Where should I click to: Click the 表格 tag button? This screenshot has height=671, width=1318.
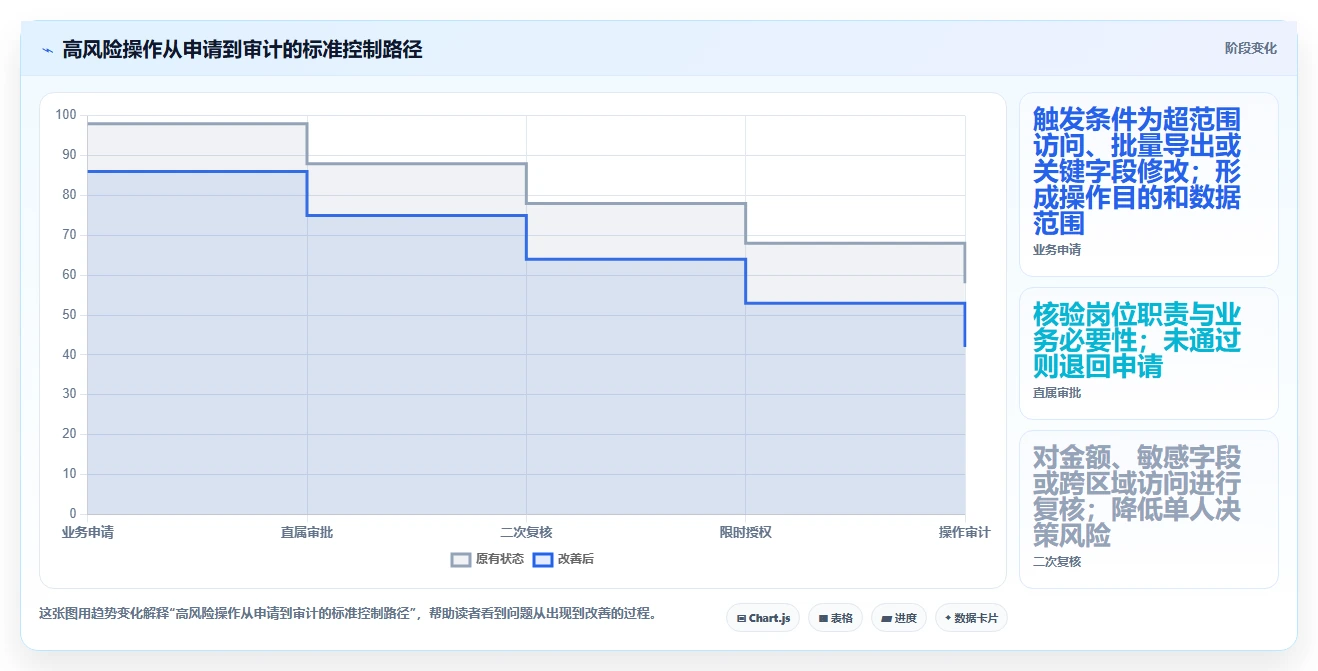835,618
